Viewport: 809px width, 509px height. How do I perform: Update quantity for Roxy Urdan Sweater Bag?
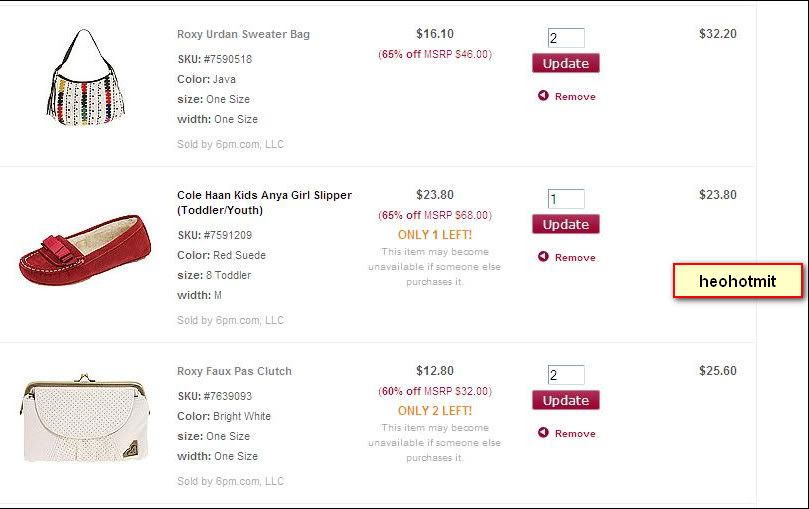coord(565,63)
